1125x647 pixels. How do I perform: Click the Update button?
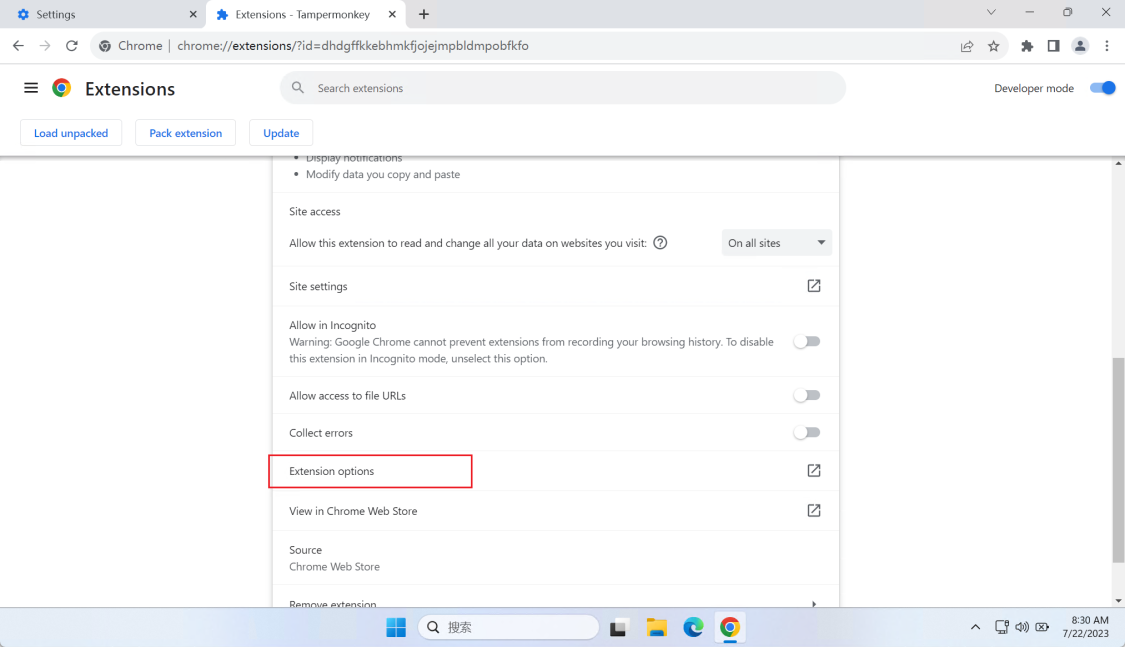click(x=281, y=133)
